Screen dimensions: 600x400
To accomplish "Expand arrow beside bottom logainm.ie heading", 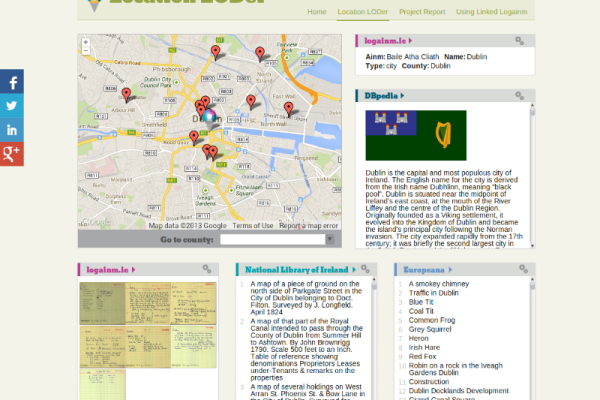I will [133, 270].
